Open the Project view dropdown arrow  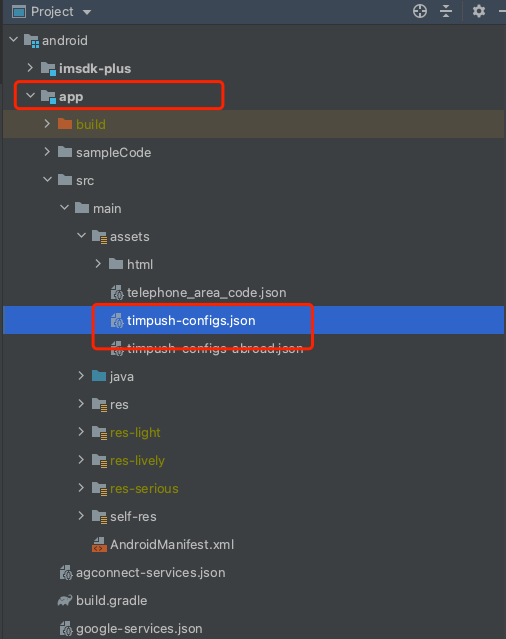click(87, 12)
